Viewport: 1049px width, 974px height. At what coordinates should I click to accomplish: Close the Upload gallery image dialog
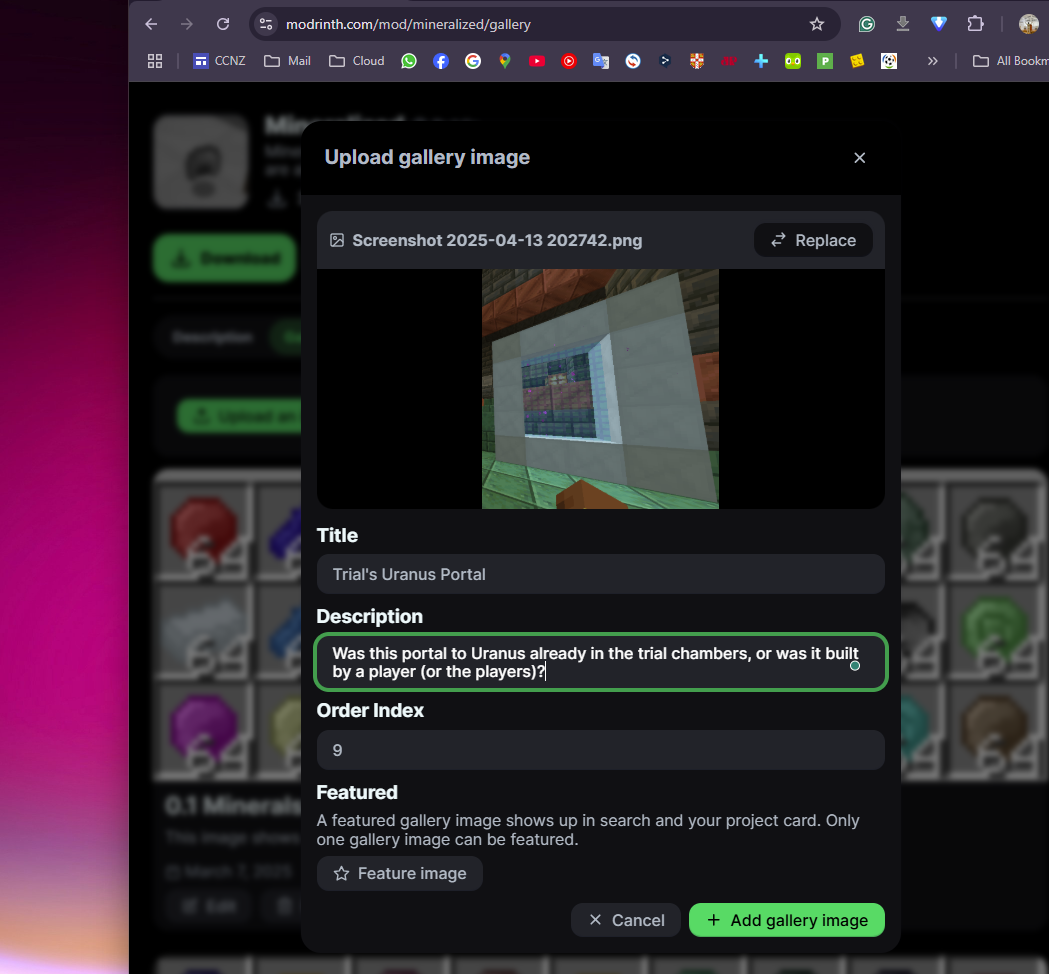click(x=860, y=158)
